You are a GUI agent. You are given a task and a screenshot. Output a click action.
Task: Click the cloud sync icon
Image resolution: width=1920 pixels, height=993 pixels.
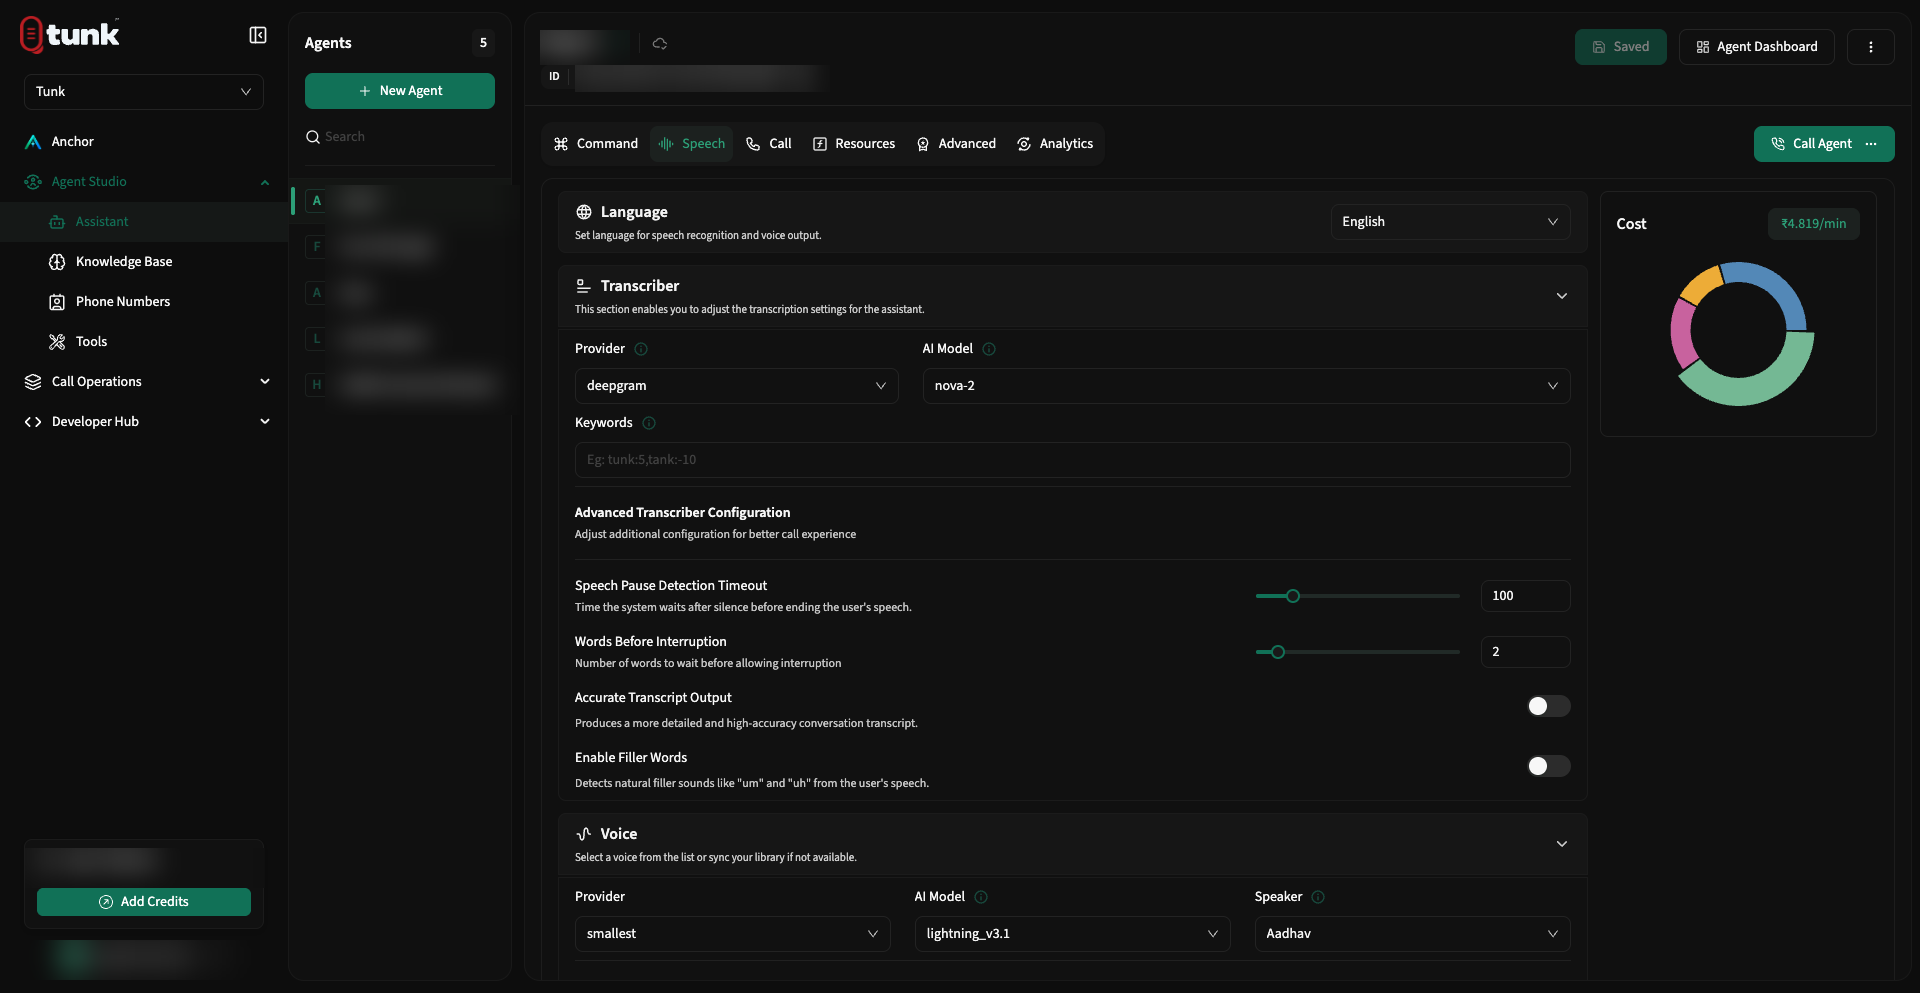point(660,44)
